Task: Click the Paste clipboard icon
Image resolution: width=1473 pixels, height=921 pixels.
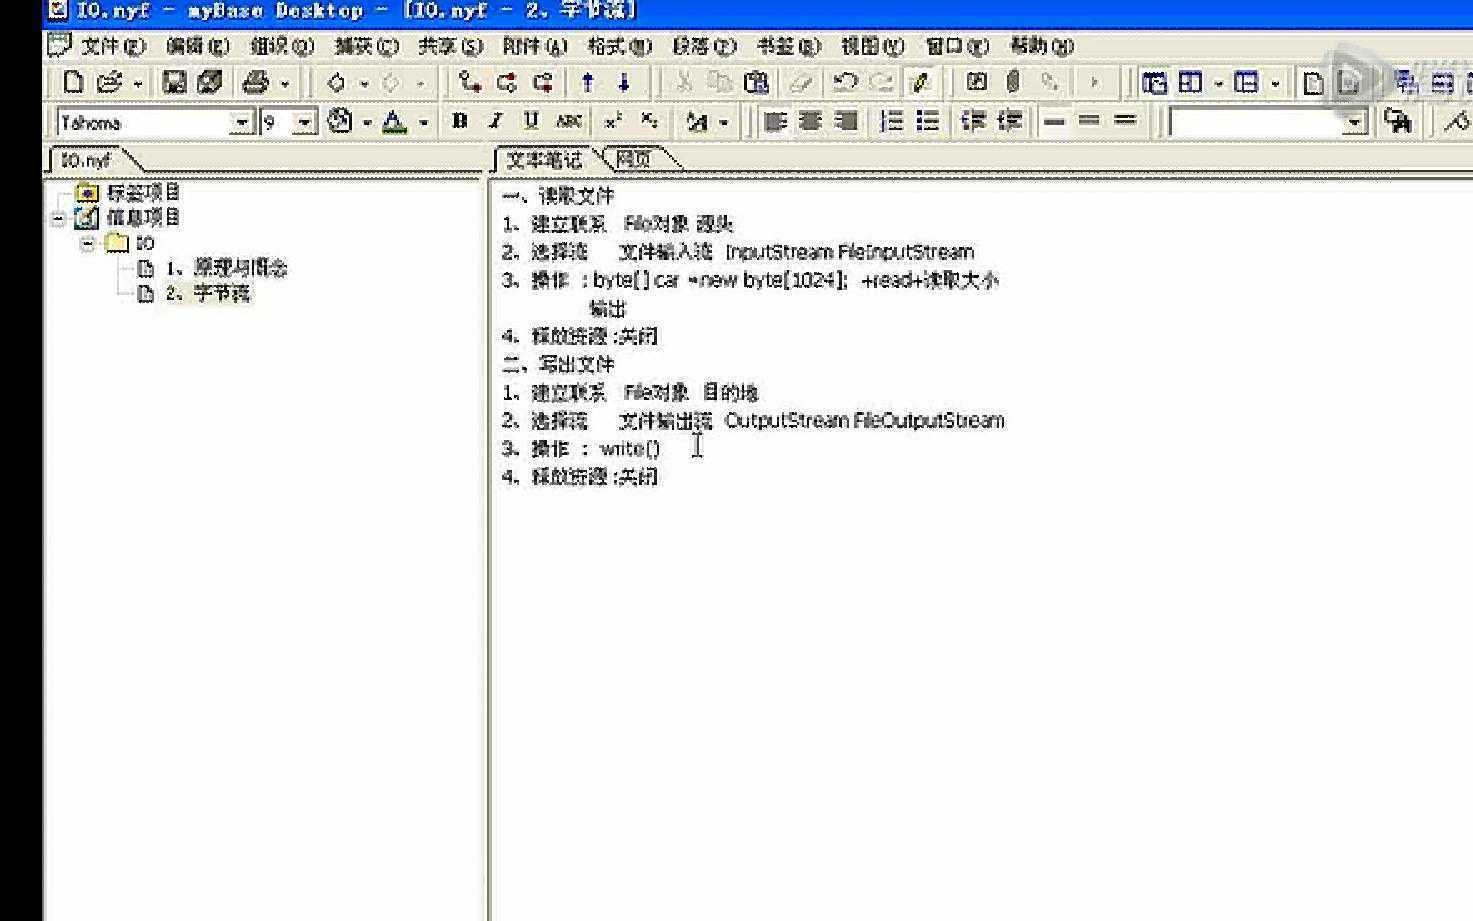Action: 757,82
